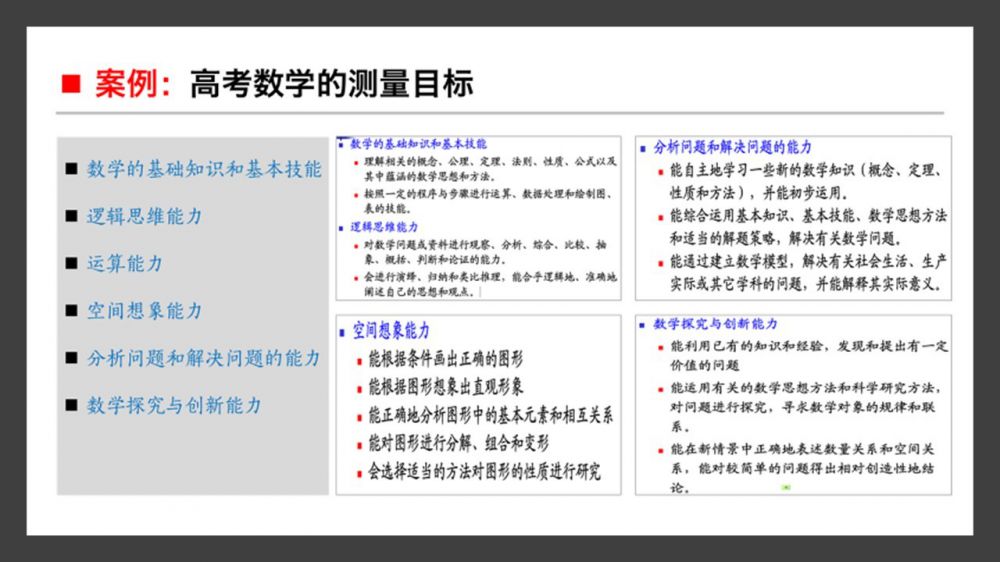
Task: Click "空间想象能力" heading in the bottom-middle box
Action: [390, 331]
